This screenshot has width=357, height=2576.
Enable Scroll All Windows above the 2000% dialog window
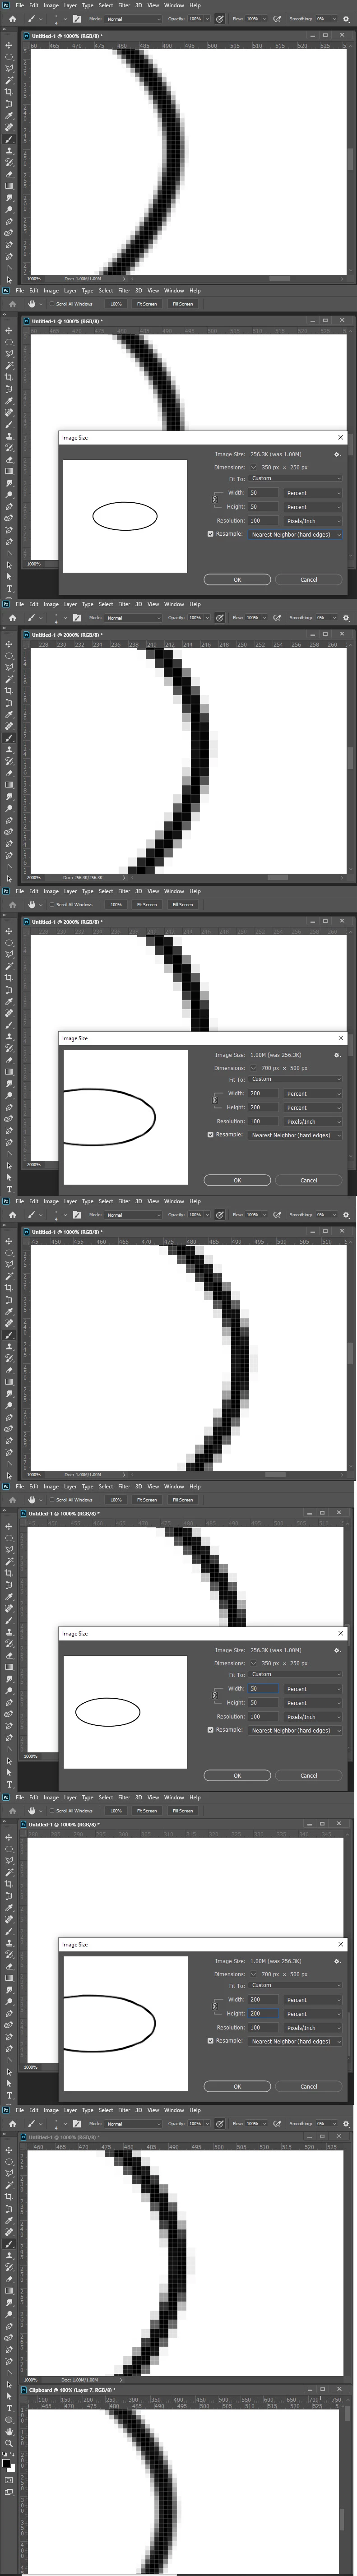51,904
